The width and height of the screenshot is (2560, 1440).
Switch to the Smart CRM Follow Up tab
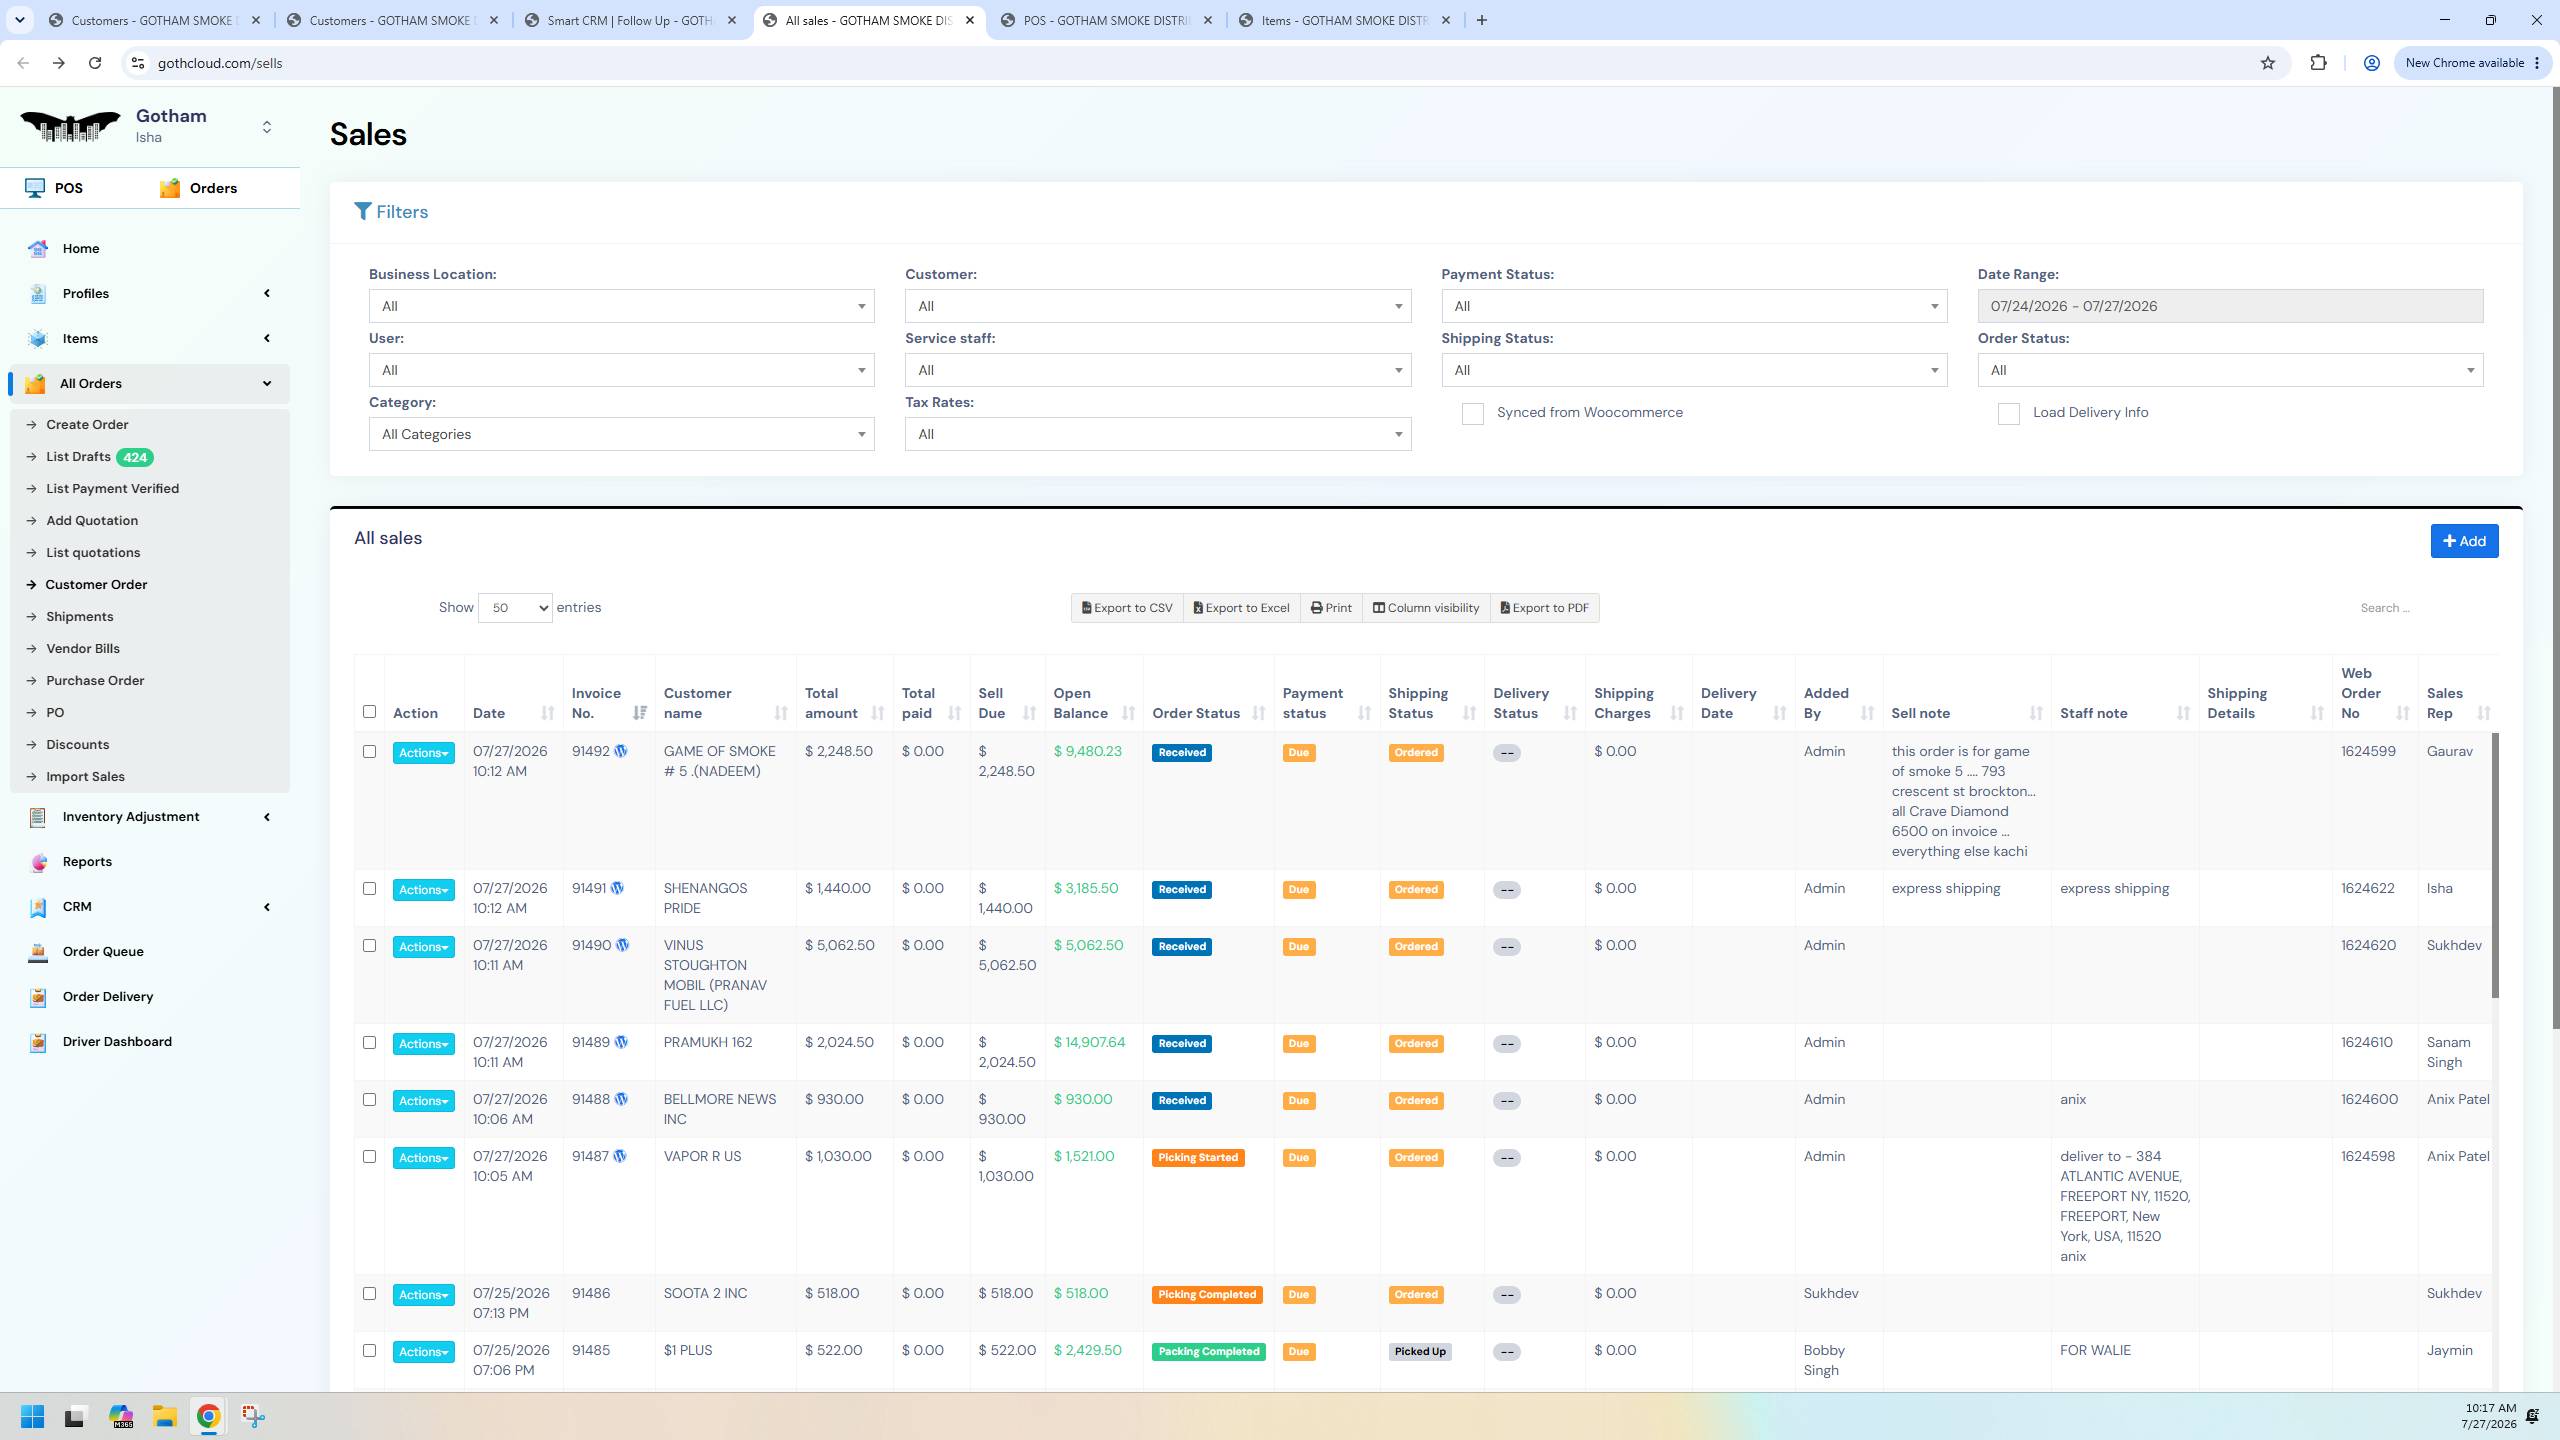633,20
